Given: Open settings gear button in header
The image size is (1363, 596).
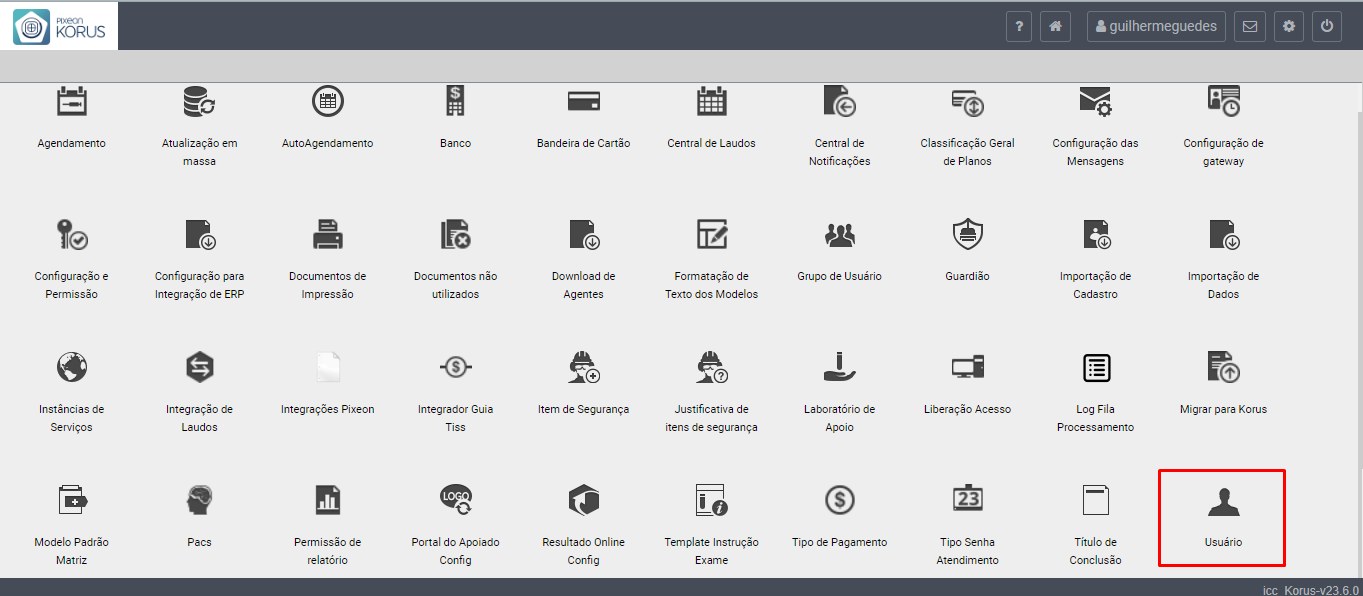Looking at the screenshot, I should pos(1289,27).
